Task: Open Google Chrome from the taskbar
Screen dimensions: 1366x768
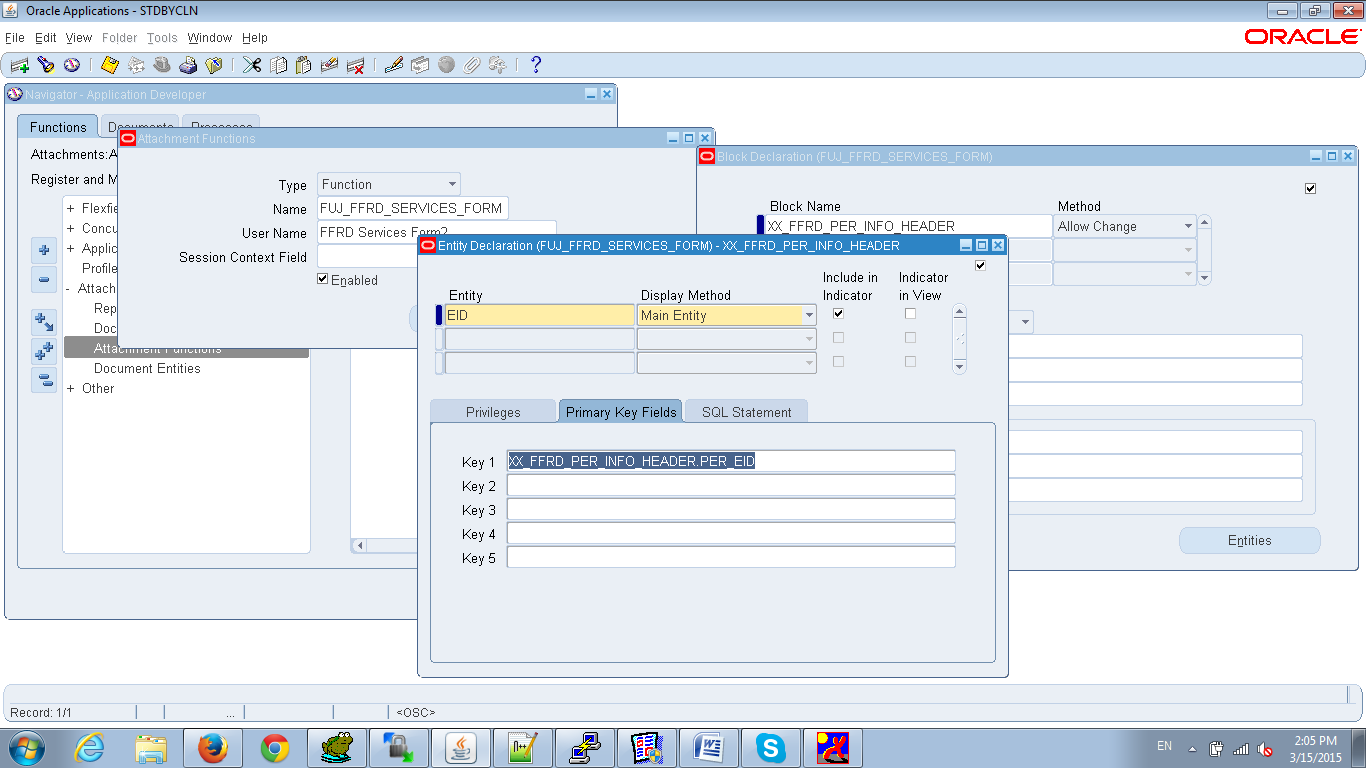Action: tap(275, 748)
